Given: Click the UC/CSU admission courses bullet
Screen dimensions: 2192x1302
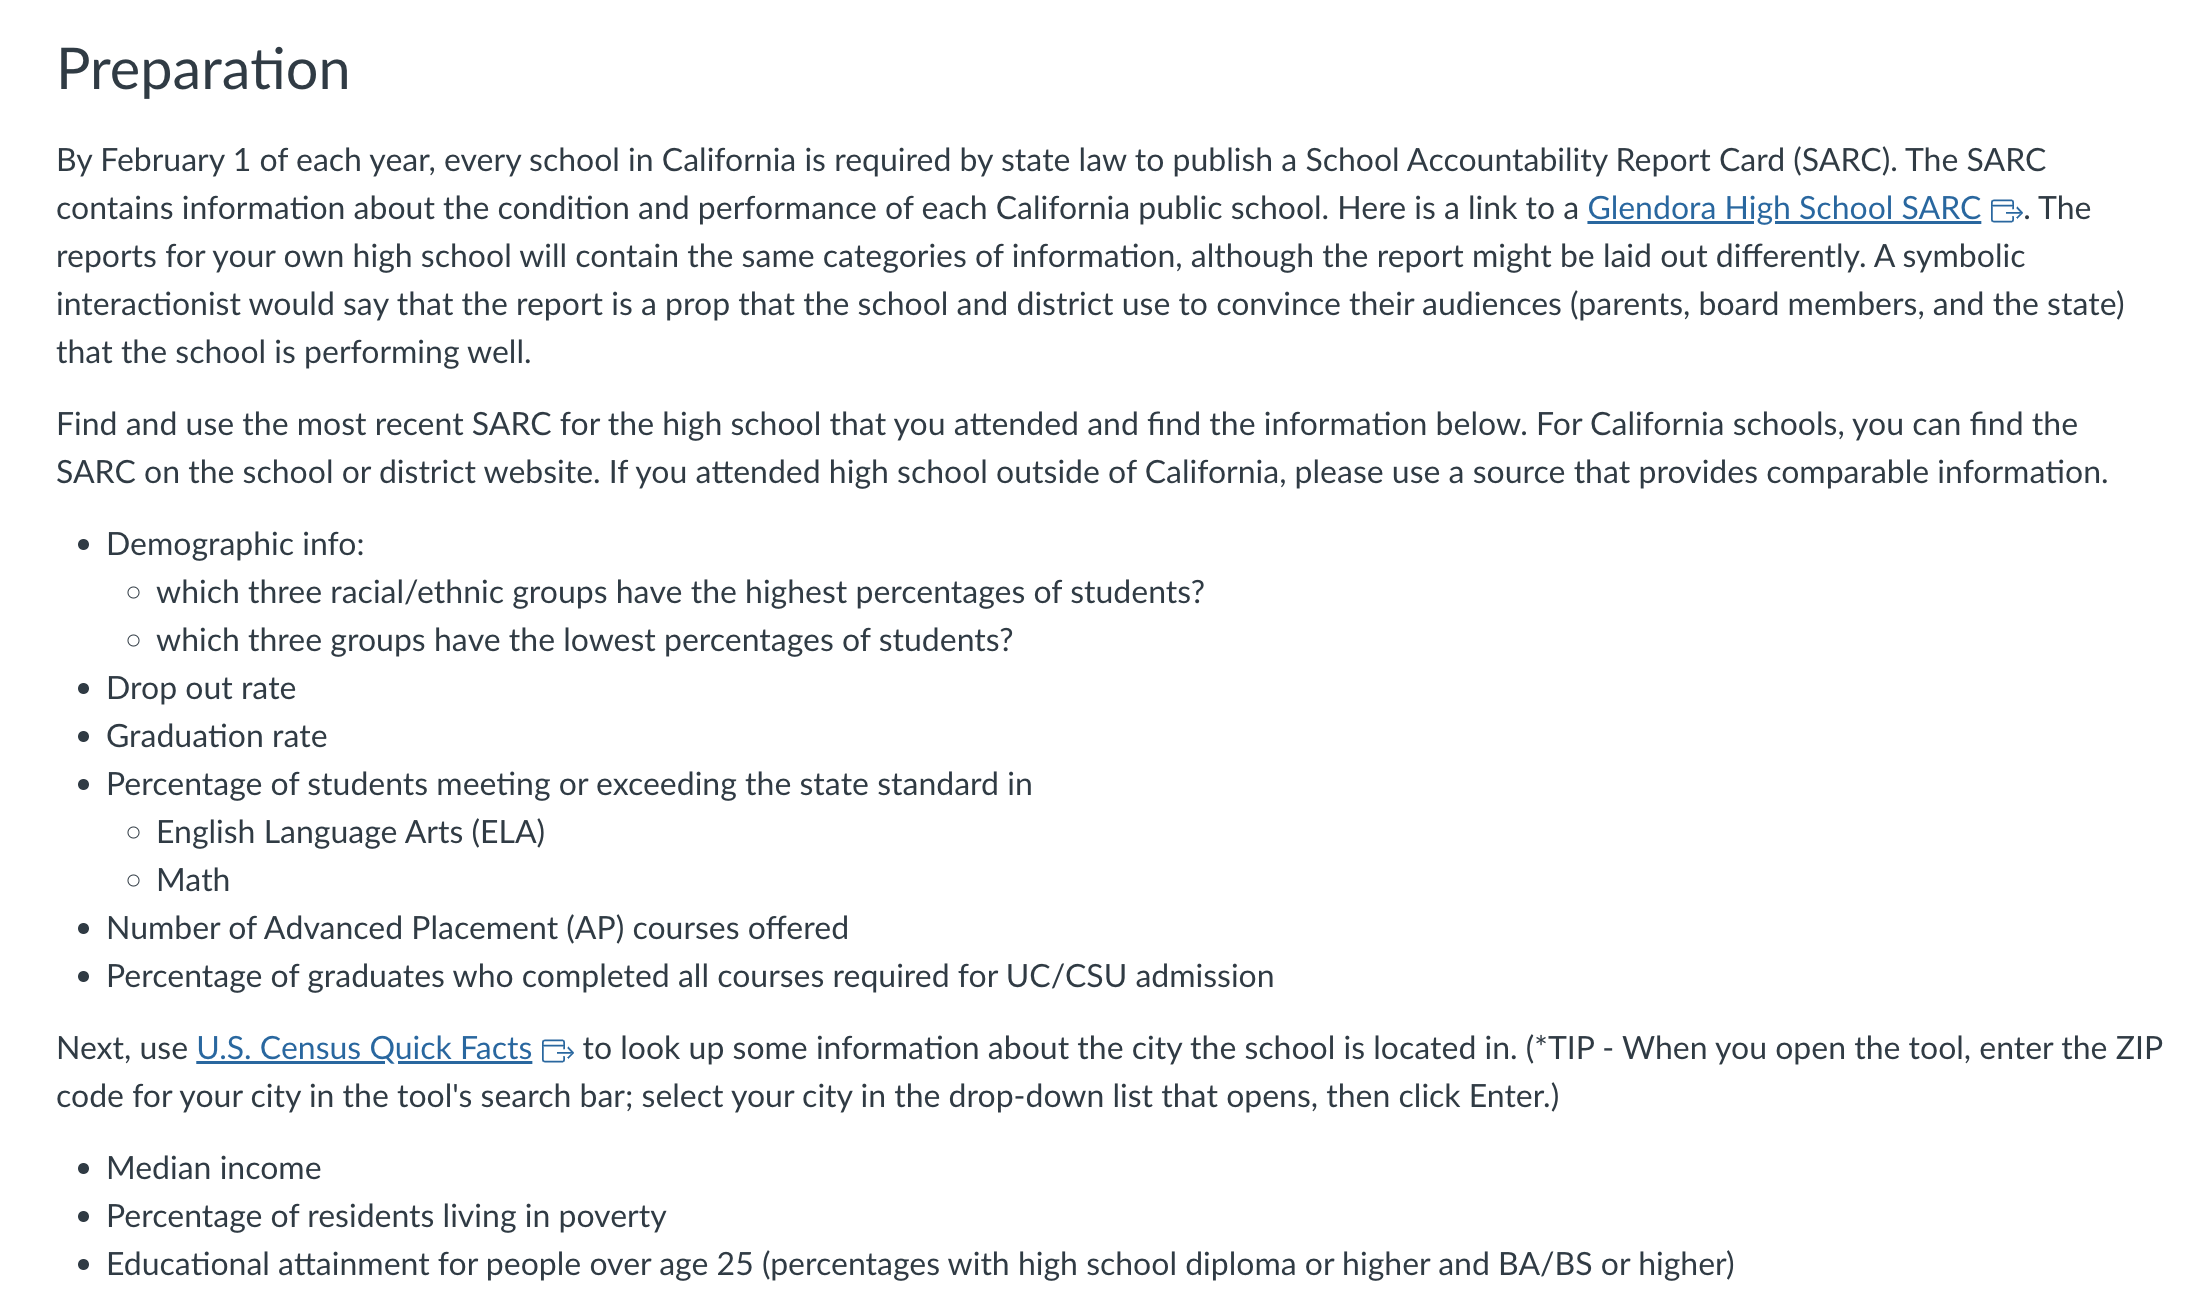Looking at the screenshot, I should [690, 976].
